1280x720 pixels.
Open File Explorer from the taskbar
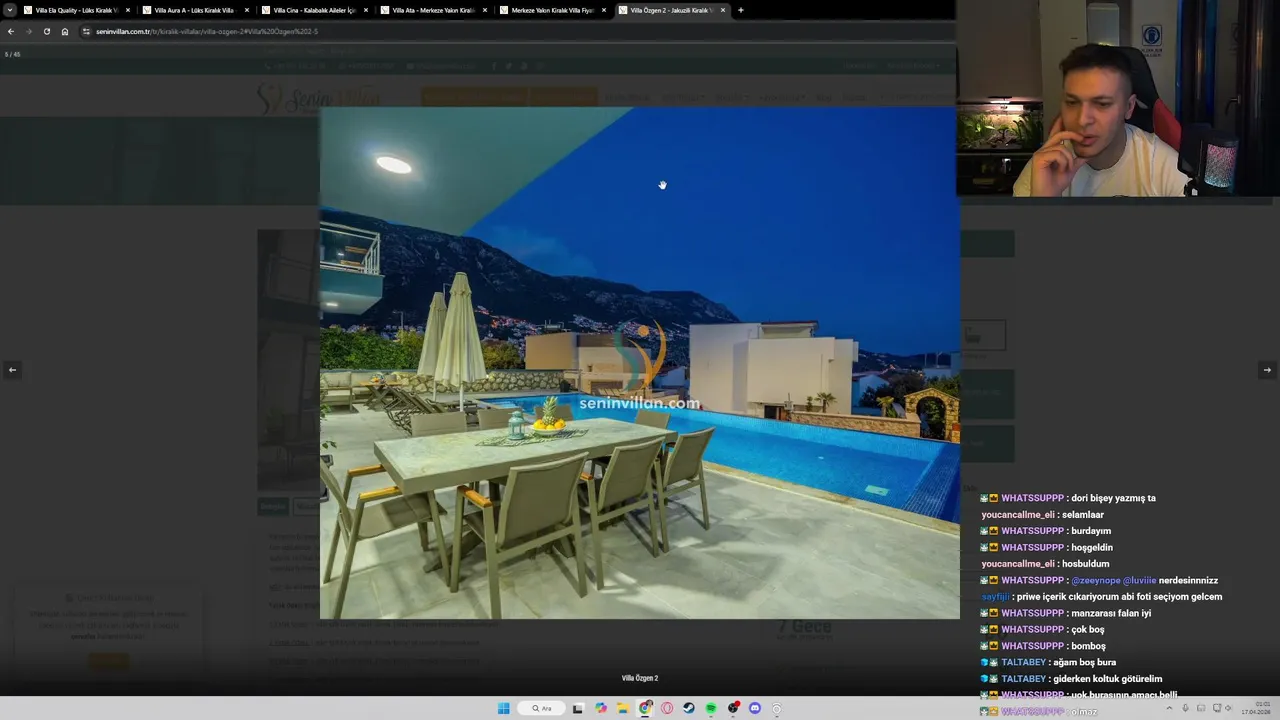click(x=623, y=709)
